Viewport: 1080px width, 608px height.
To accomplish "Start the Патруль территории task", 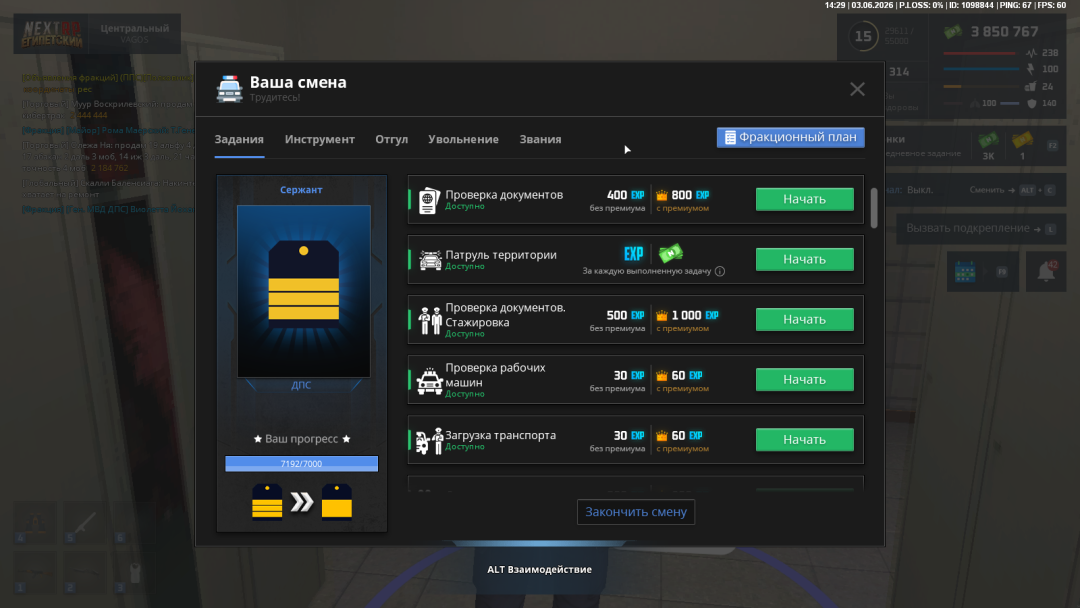I will (x=804, y=259).
